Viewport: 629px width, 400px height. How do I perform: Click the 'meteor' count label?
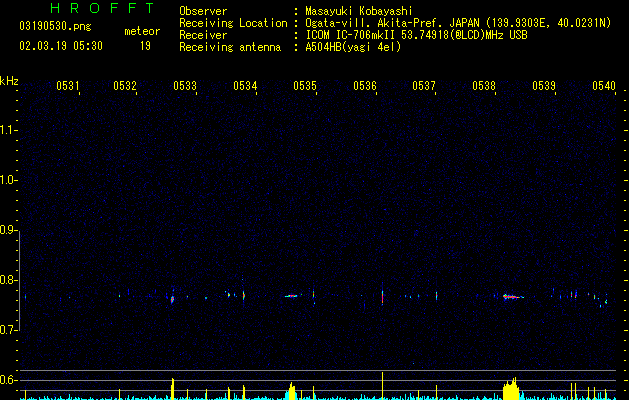click(x=142, y=31)
